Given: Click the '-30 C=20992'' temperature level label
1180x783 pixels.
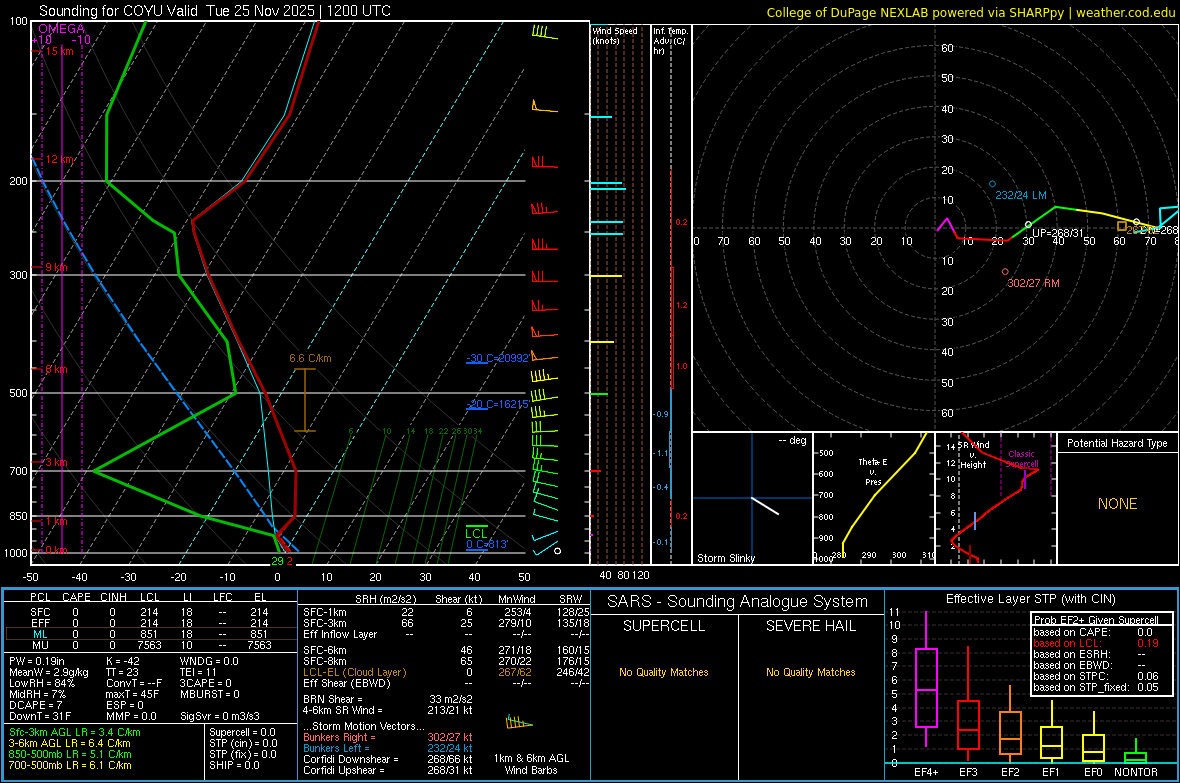Looking at the screenshot, I should [497, 358].
